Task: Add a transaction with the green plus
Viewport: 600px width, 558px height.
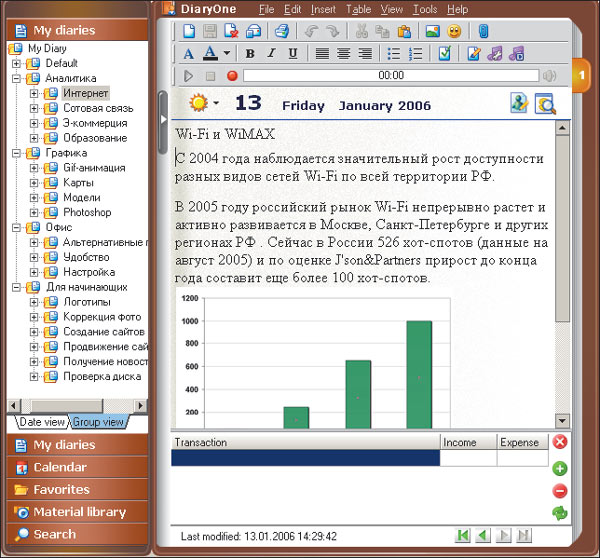Action: pos(560,468)
